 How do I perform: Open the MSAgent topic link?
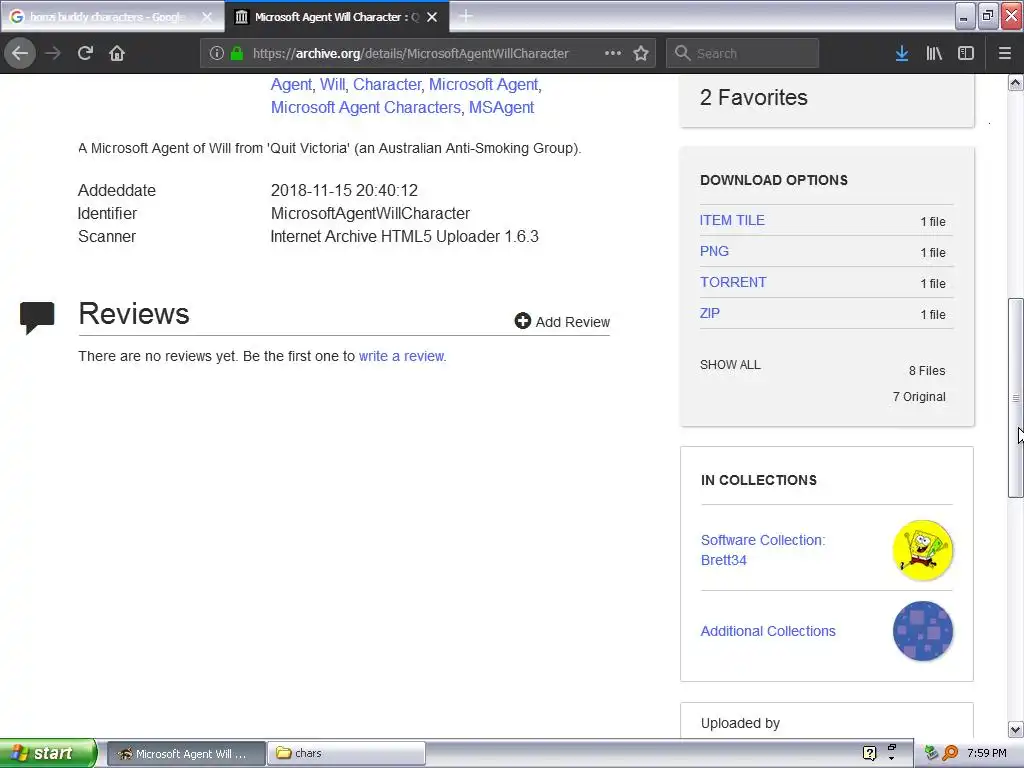502,107
